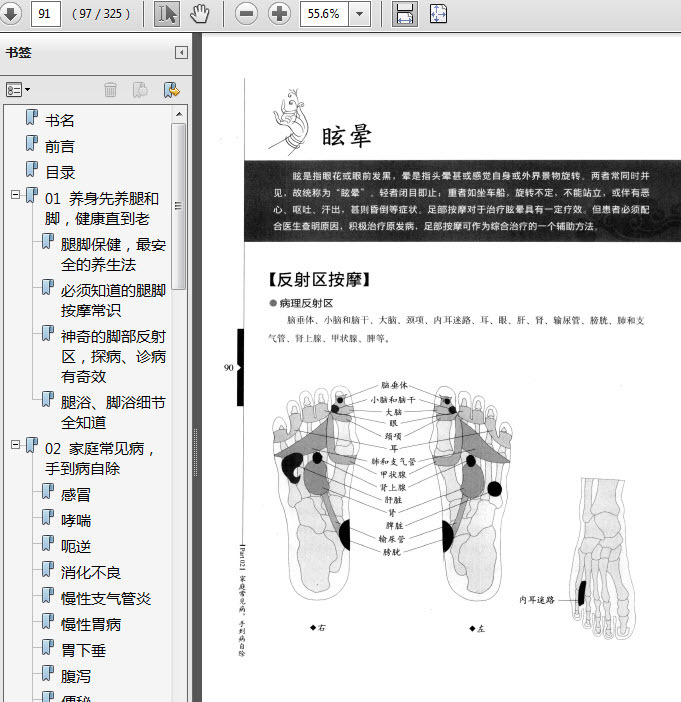
Task: Collapse the 01 养身先养腿和脚 section
Action: point(16,195)
